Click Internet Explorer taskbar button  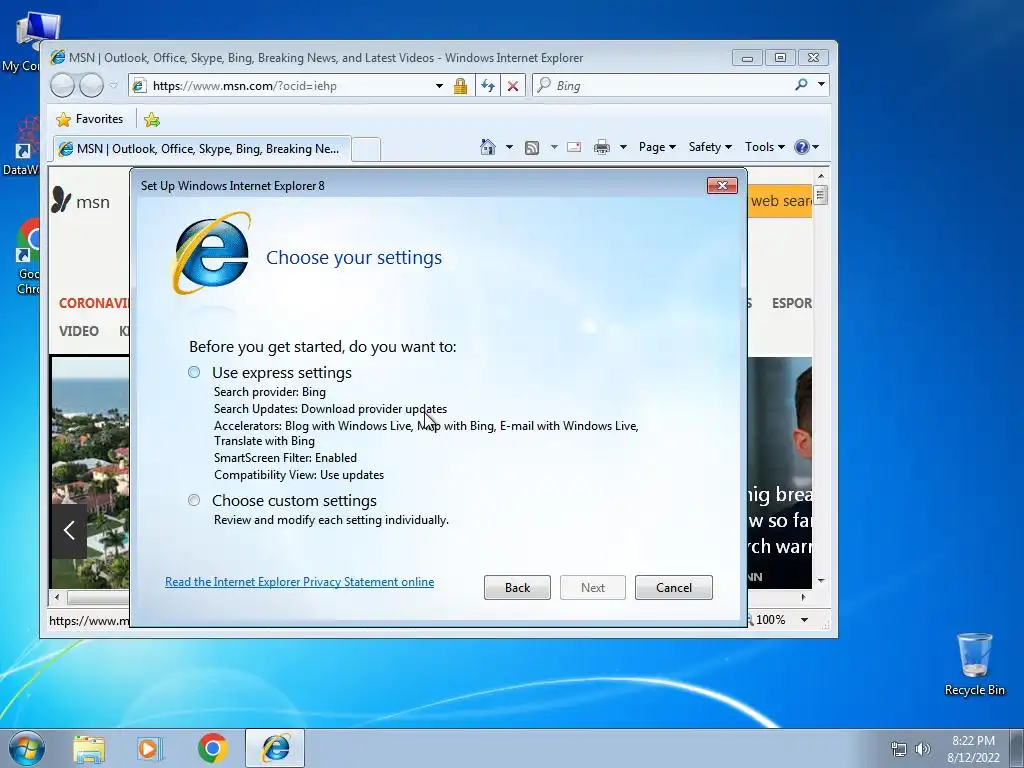coord(276,748)
